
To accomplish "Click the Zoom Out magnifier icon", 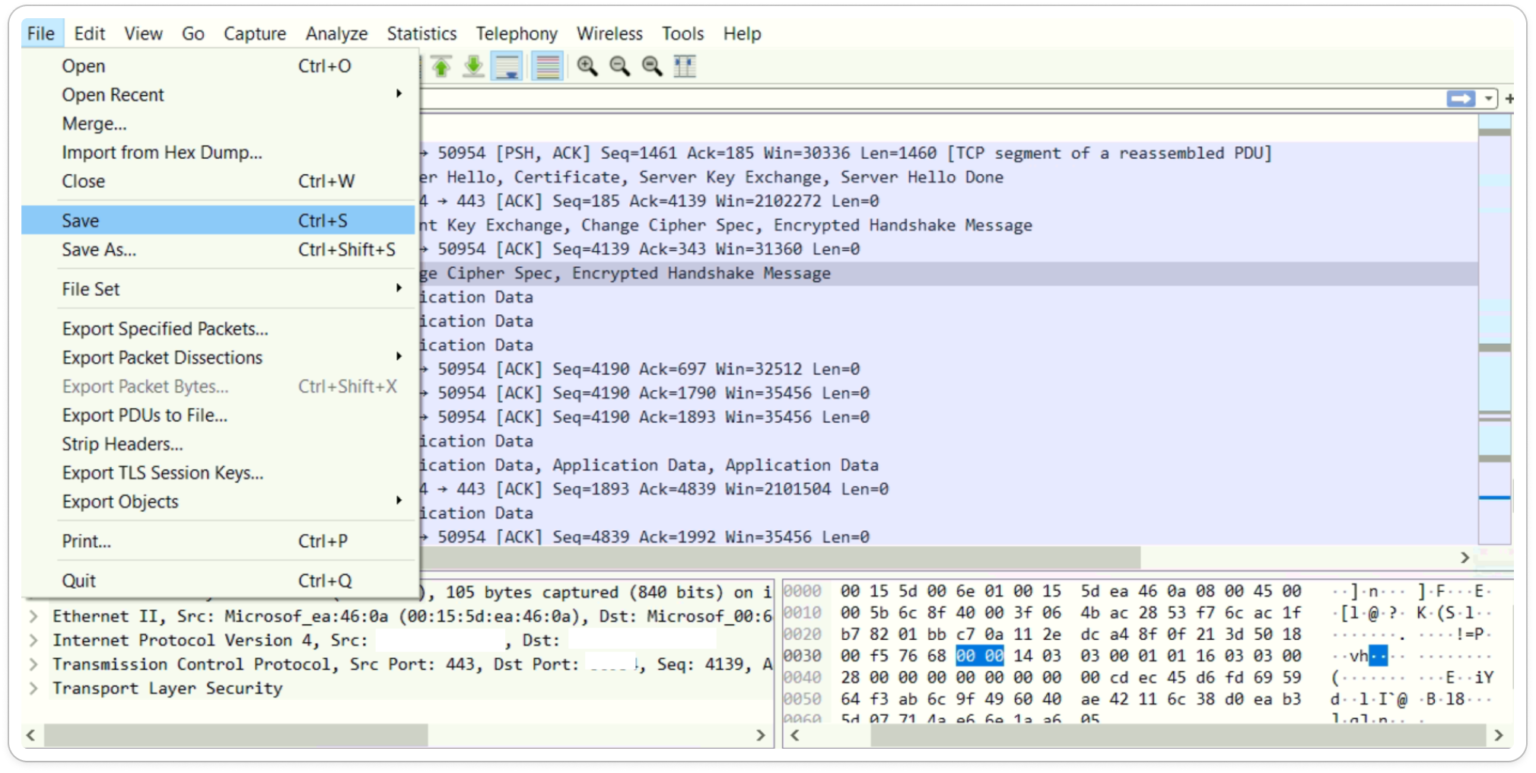I will (617, 67).
